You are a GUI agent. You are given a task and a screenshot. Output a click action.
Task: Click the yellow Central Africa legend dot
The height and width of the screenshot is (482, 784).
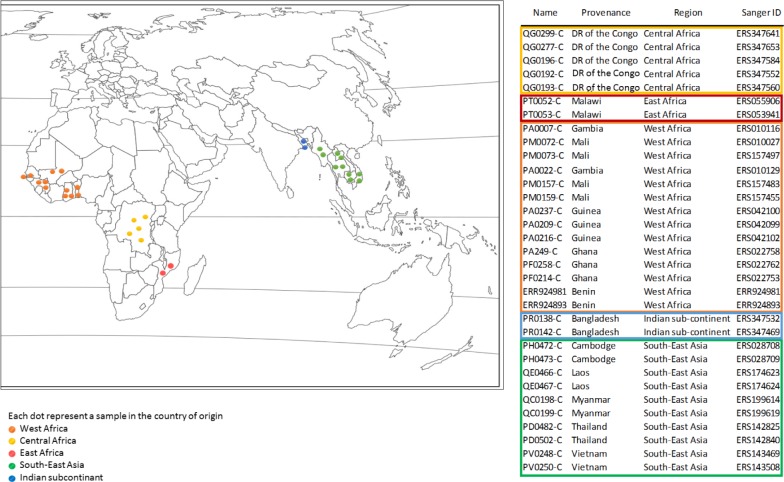[x=12, y=440]
